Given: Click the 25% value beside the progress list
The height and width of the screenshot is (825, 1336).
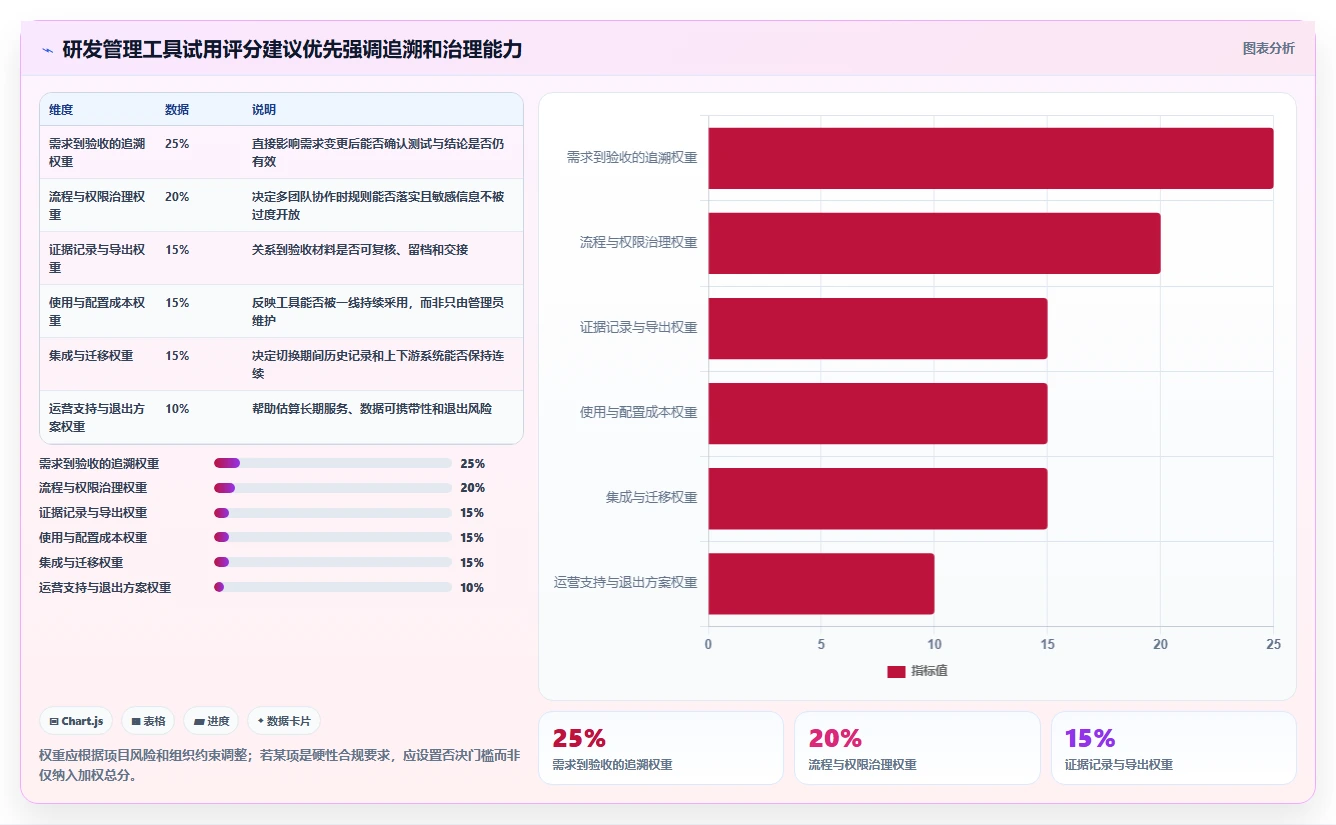Looking at the screenshot, I should tap(472, 464).
